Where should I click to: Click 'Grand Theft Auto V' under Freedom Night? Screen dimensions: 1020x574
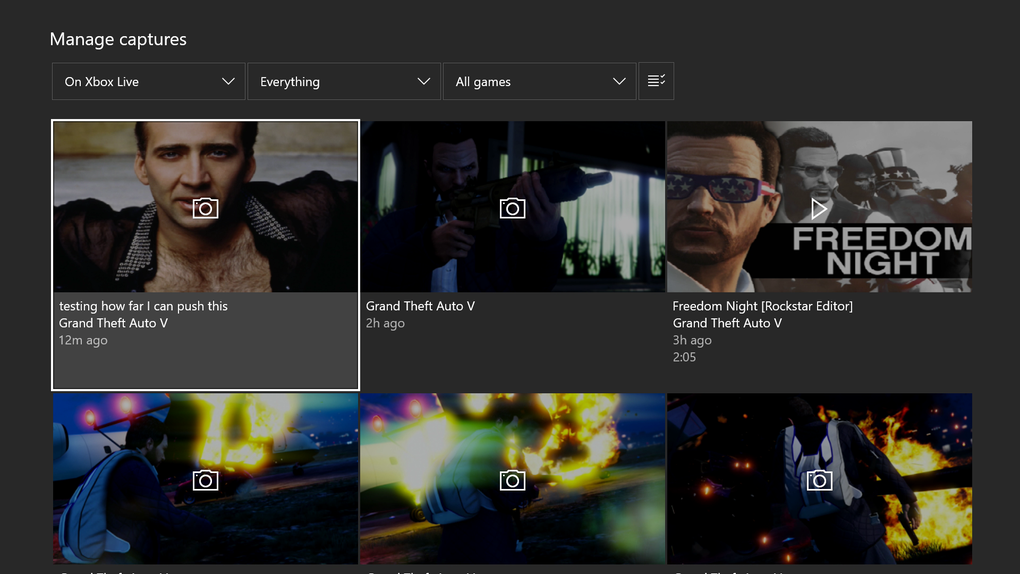click(727, 323)
